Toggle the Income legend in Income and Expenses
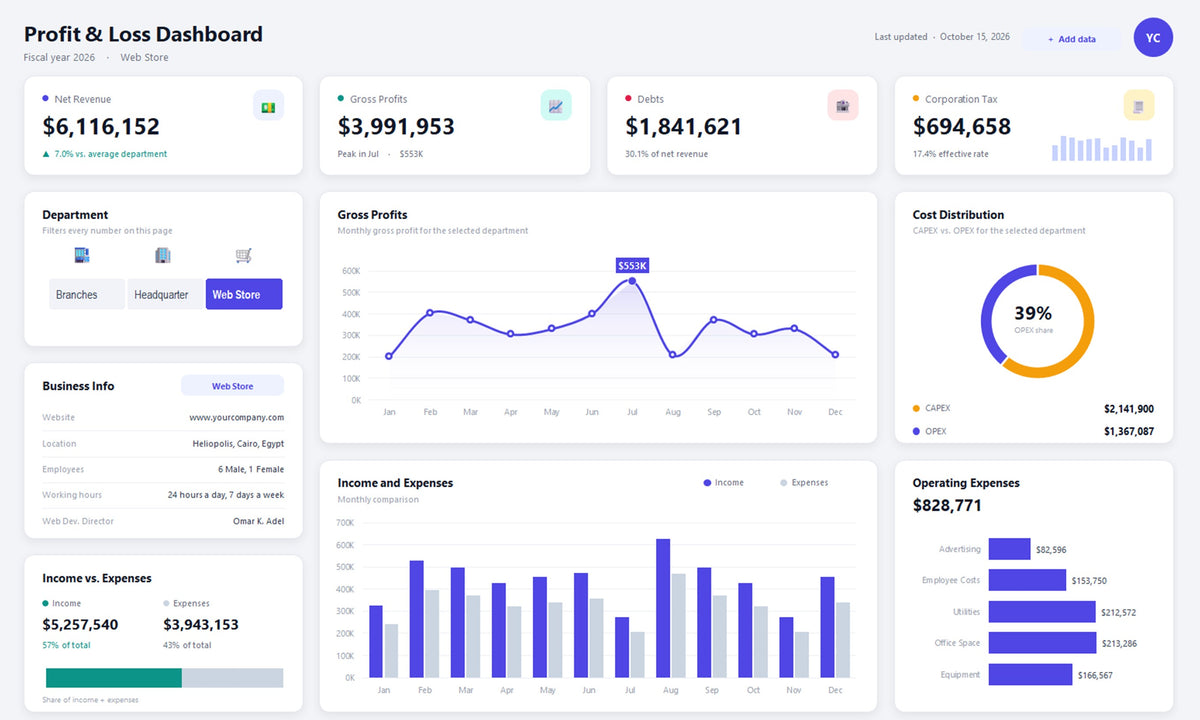1200x720 pixels. tap(724, 483)
